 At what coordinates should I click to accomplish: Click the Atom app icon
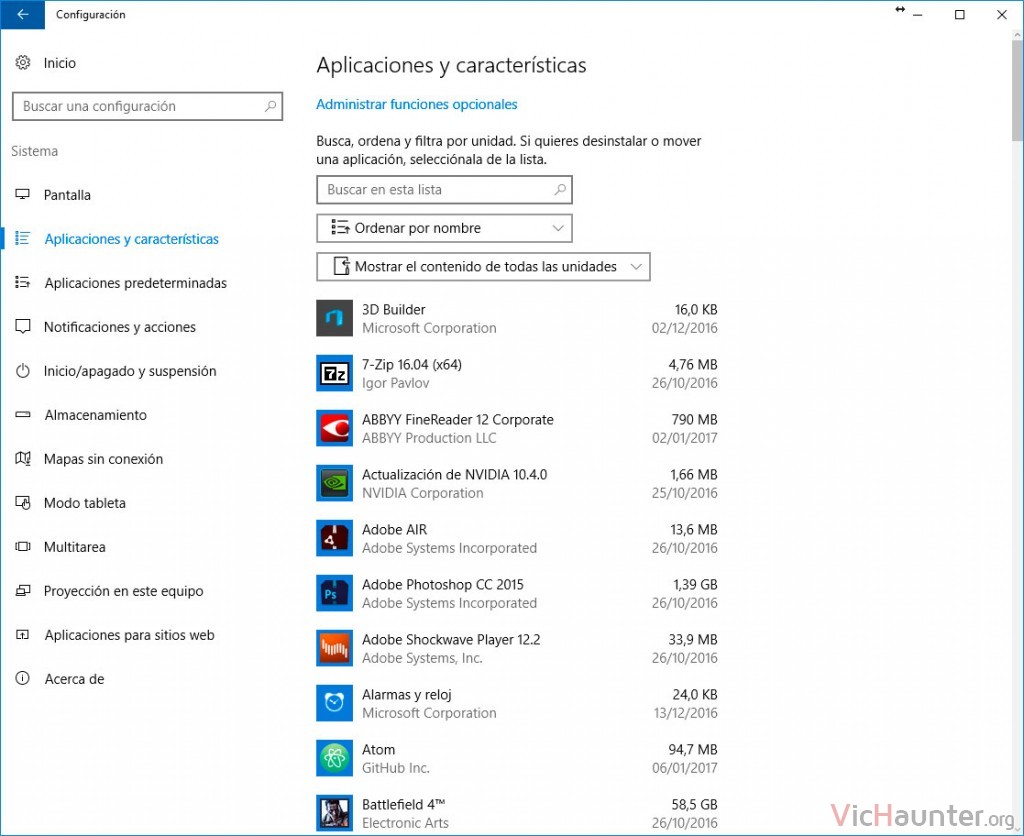pos(334,758)
